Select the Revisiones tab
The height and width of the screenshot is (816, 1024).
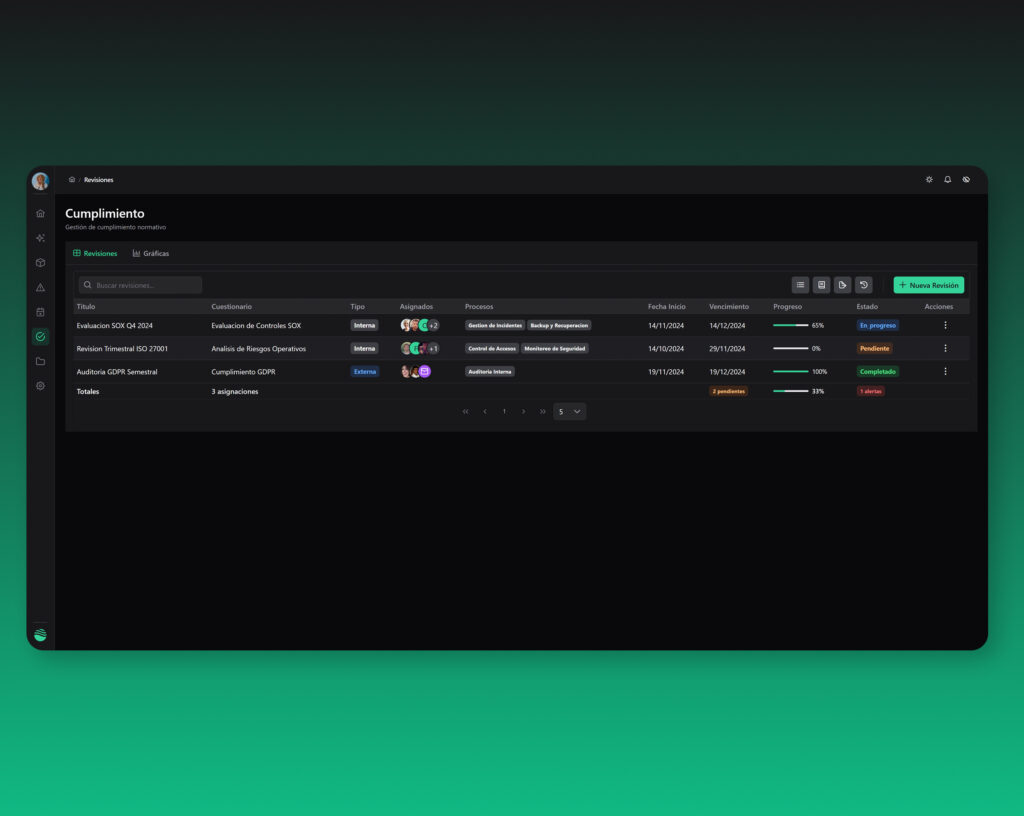point(95,253)
